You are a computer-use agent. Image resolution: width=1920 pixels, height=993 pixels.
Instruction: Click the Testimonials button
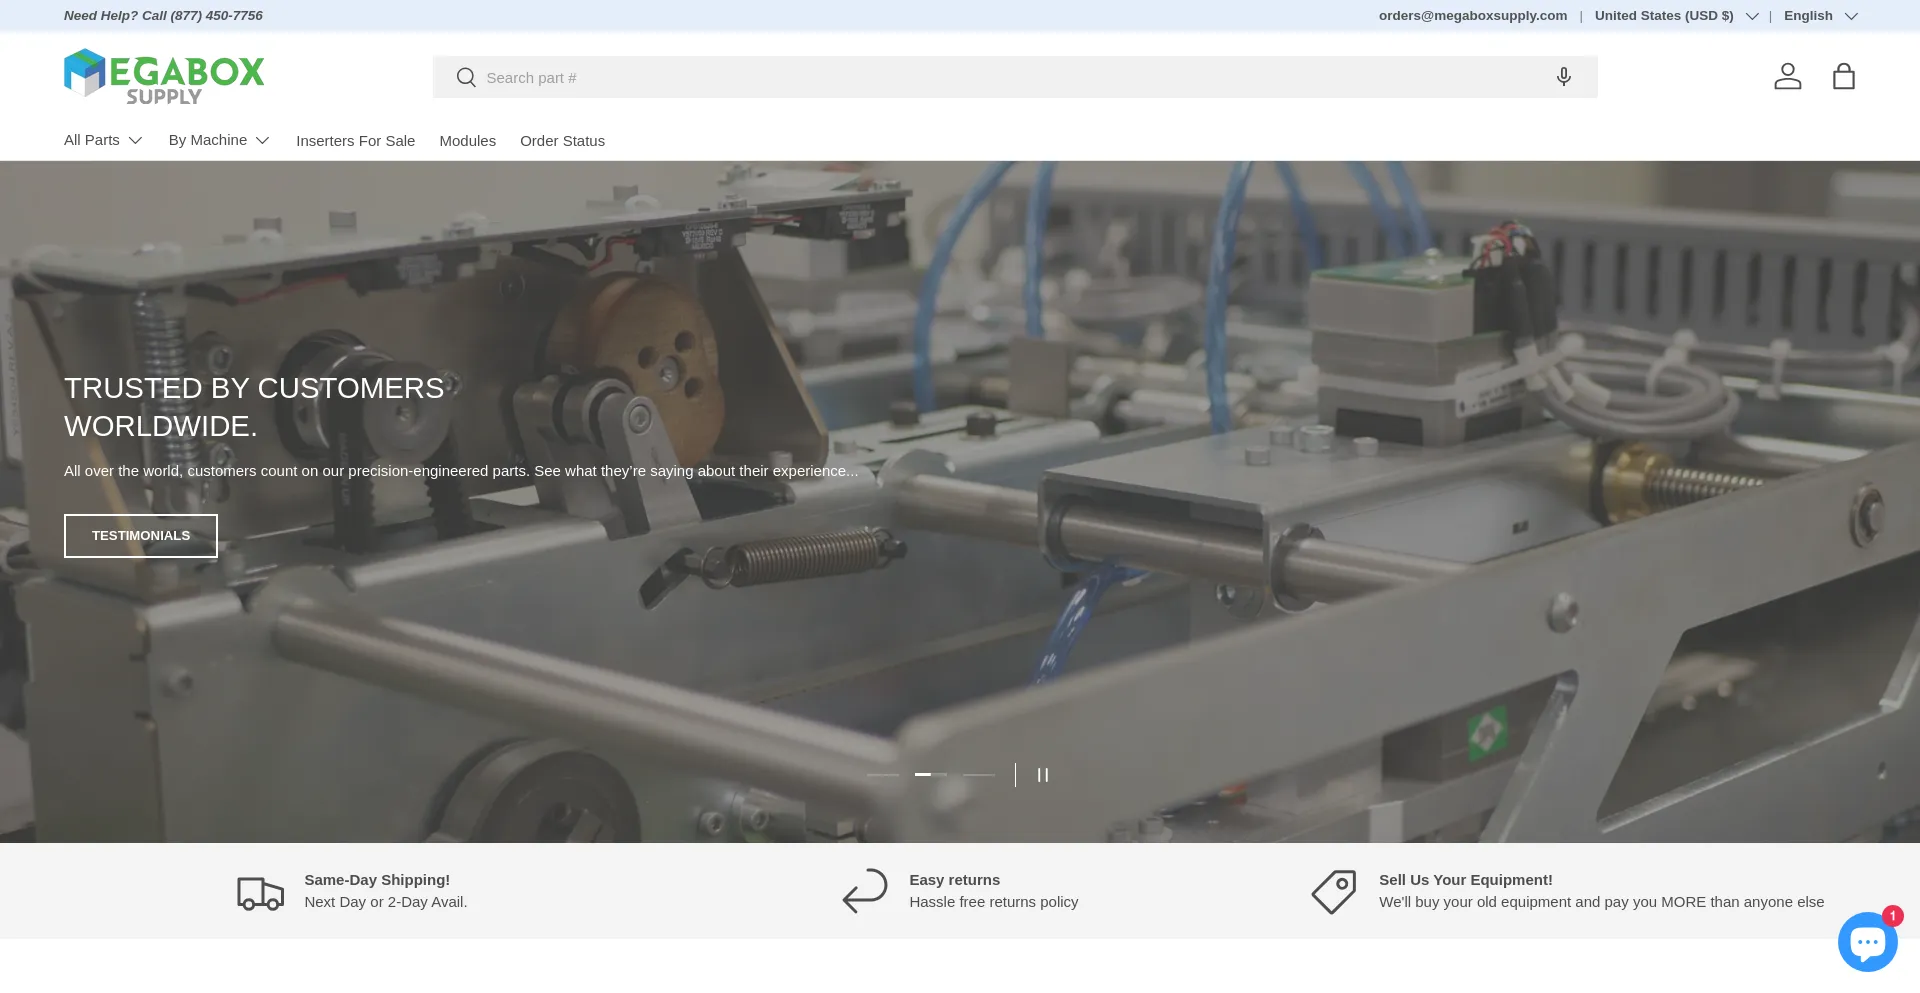(x=141, y=536)
